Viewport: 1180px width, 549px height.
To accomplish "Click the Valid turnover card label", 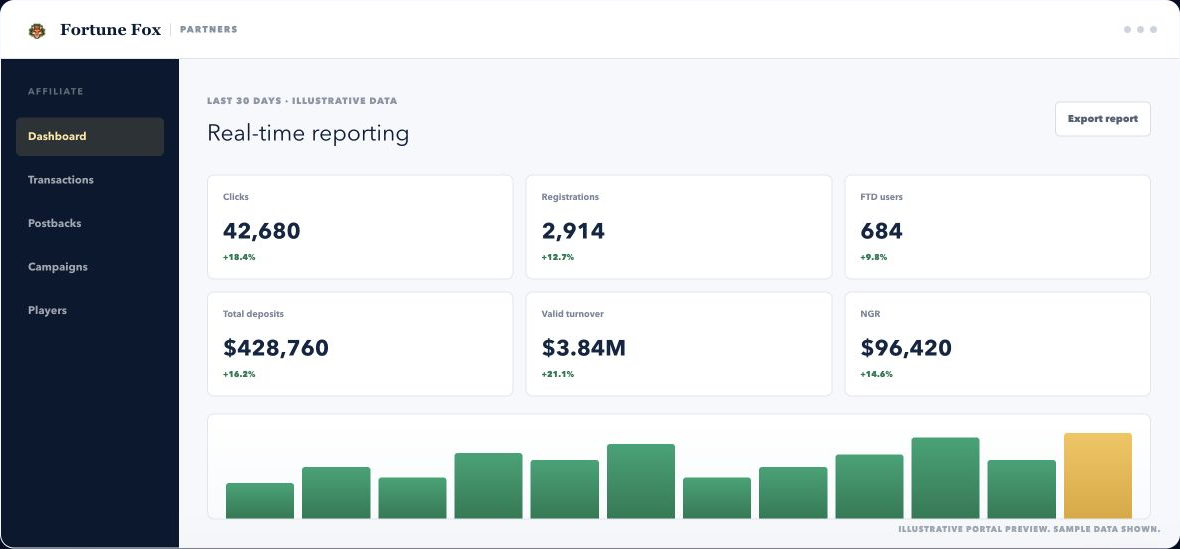I will point(573,314).
